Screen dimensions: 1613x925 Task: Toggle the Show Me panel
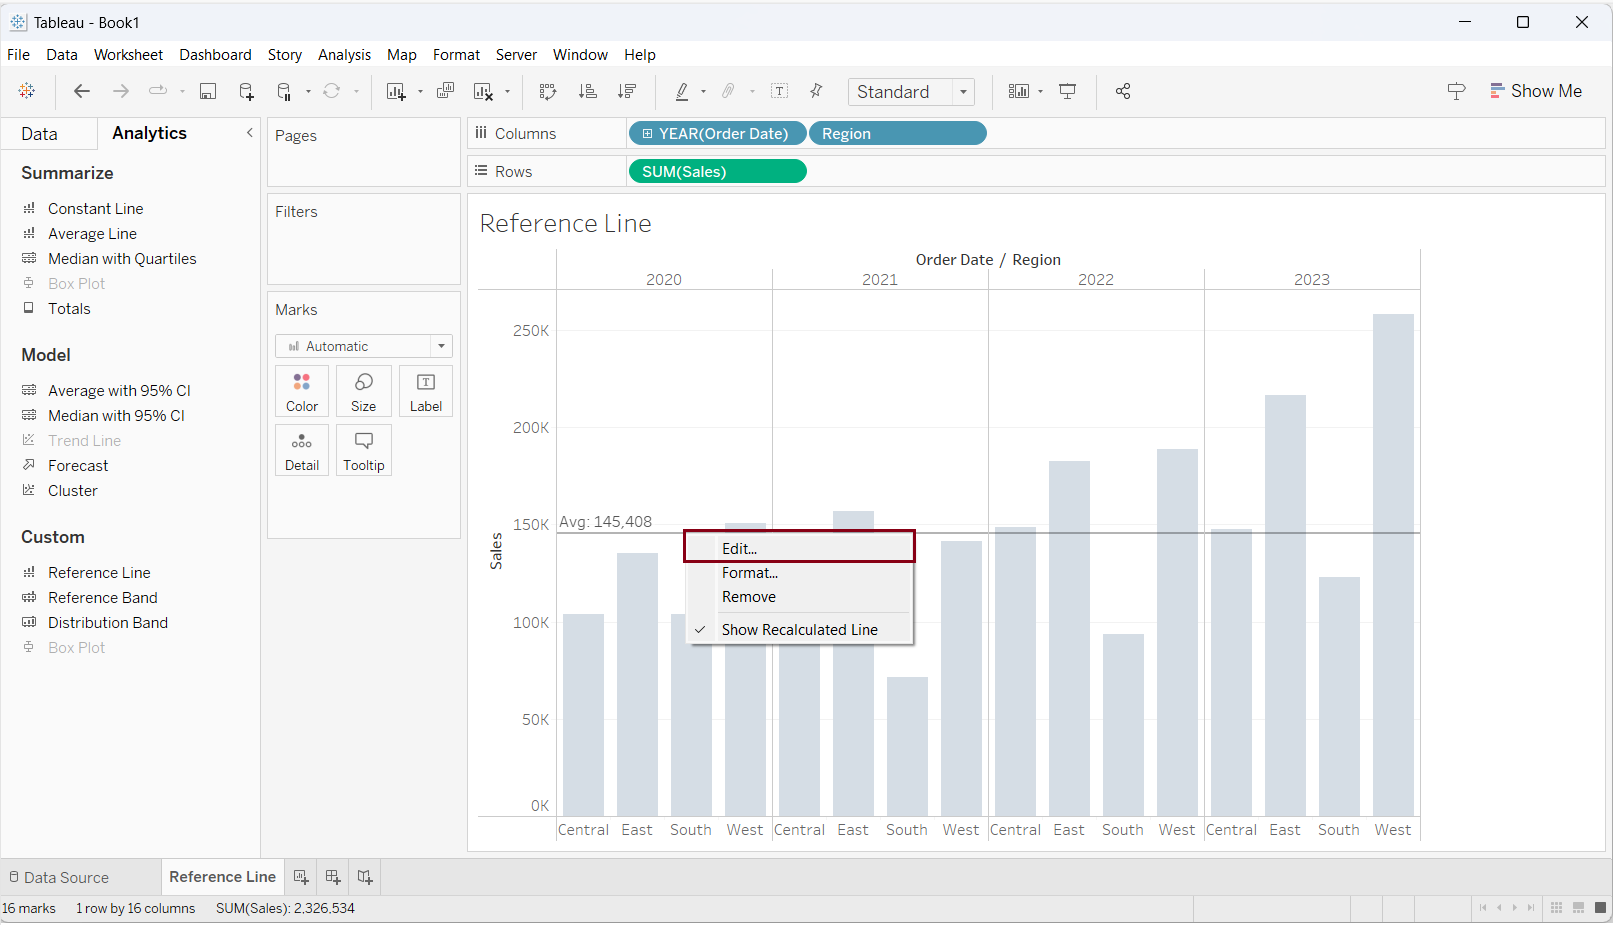pos(1536,91)
